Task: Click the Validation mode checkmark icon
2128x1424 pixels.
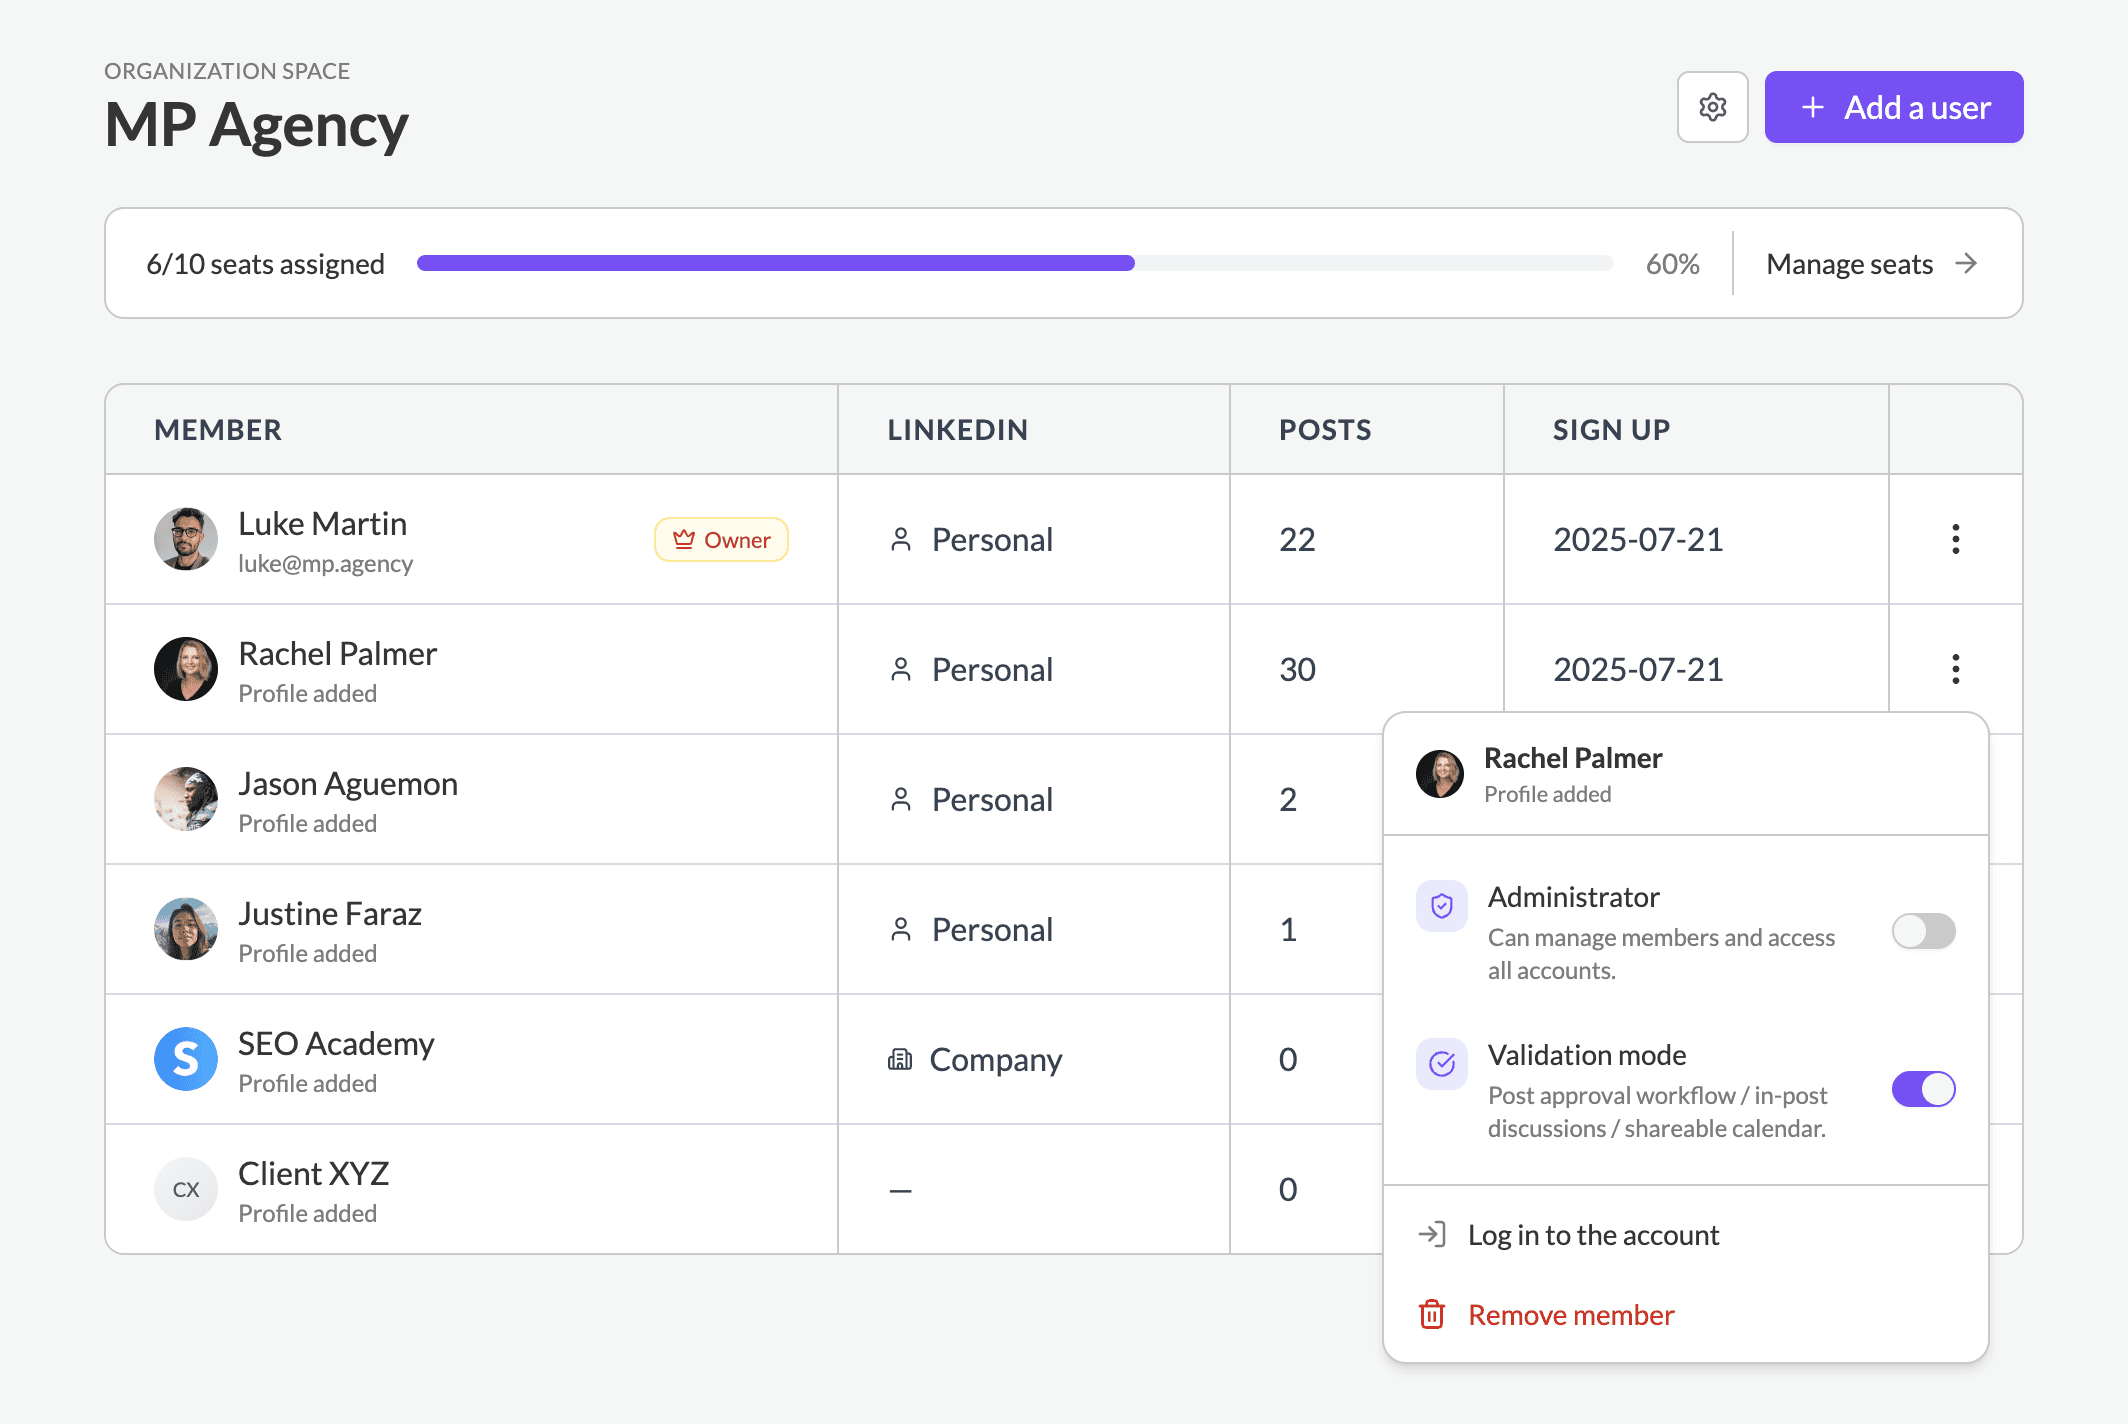Action: [1441, 1064]
